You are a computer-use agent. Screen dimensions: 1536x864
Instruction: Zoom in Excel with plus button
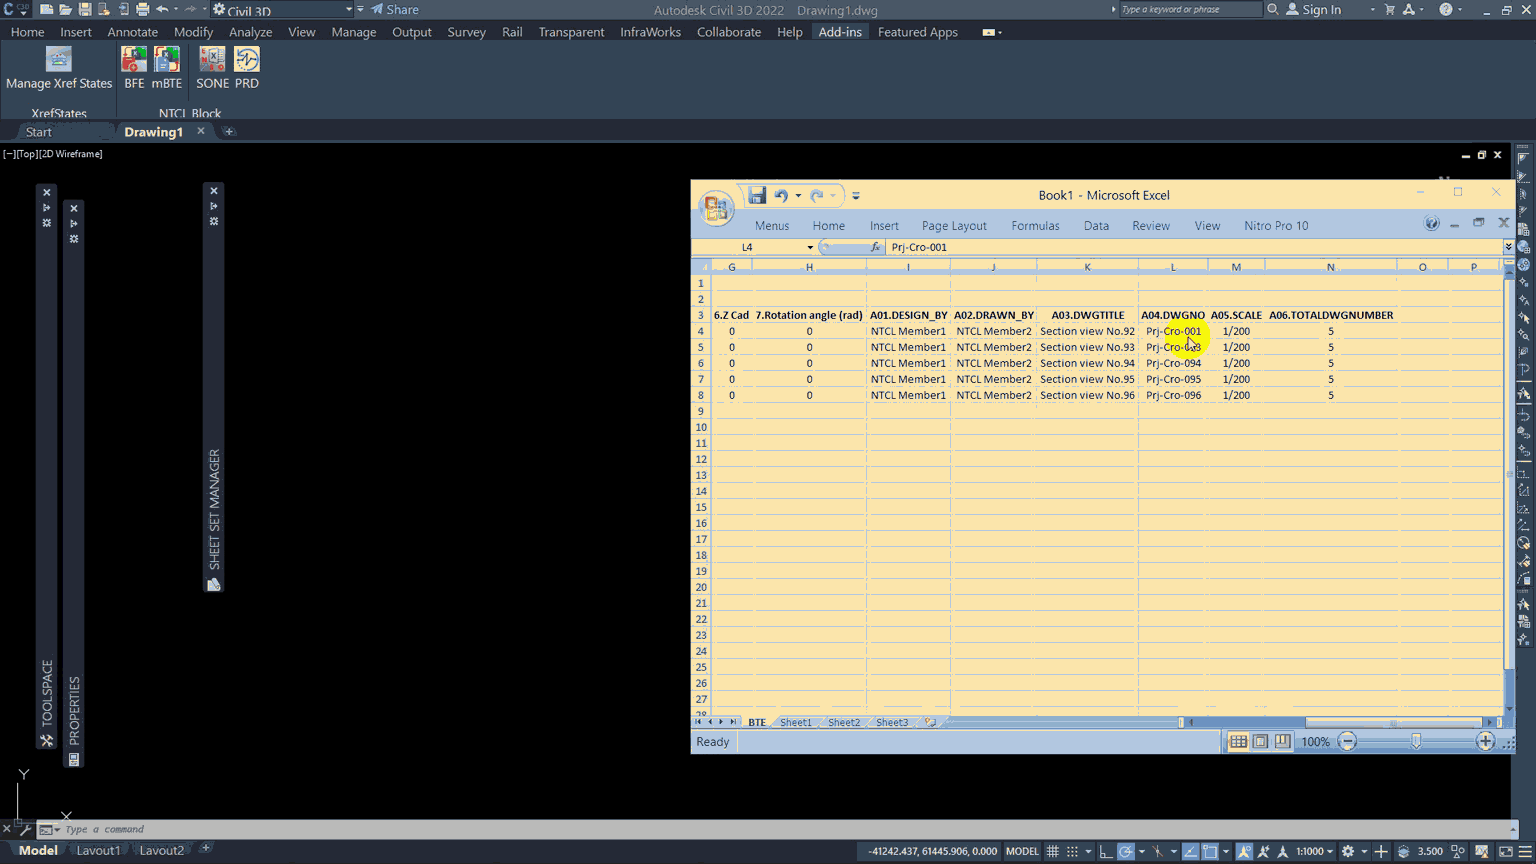1485,741
